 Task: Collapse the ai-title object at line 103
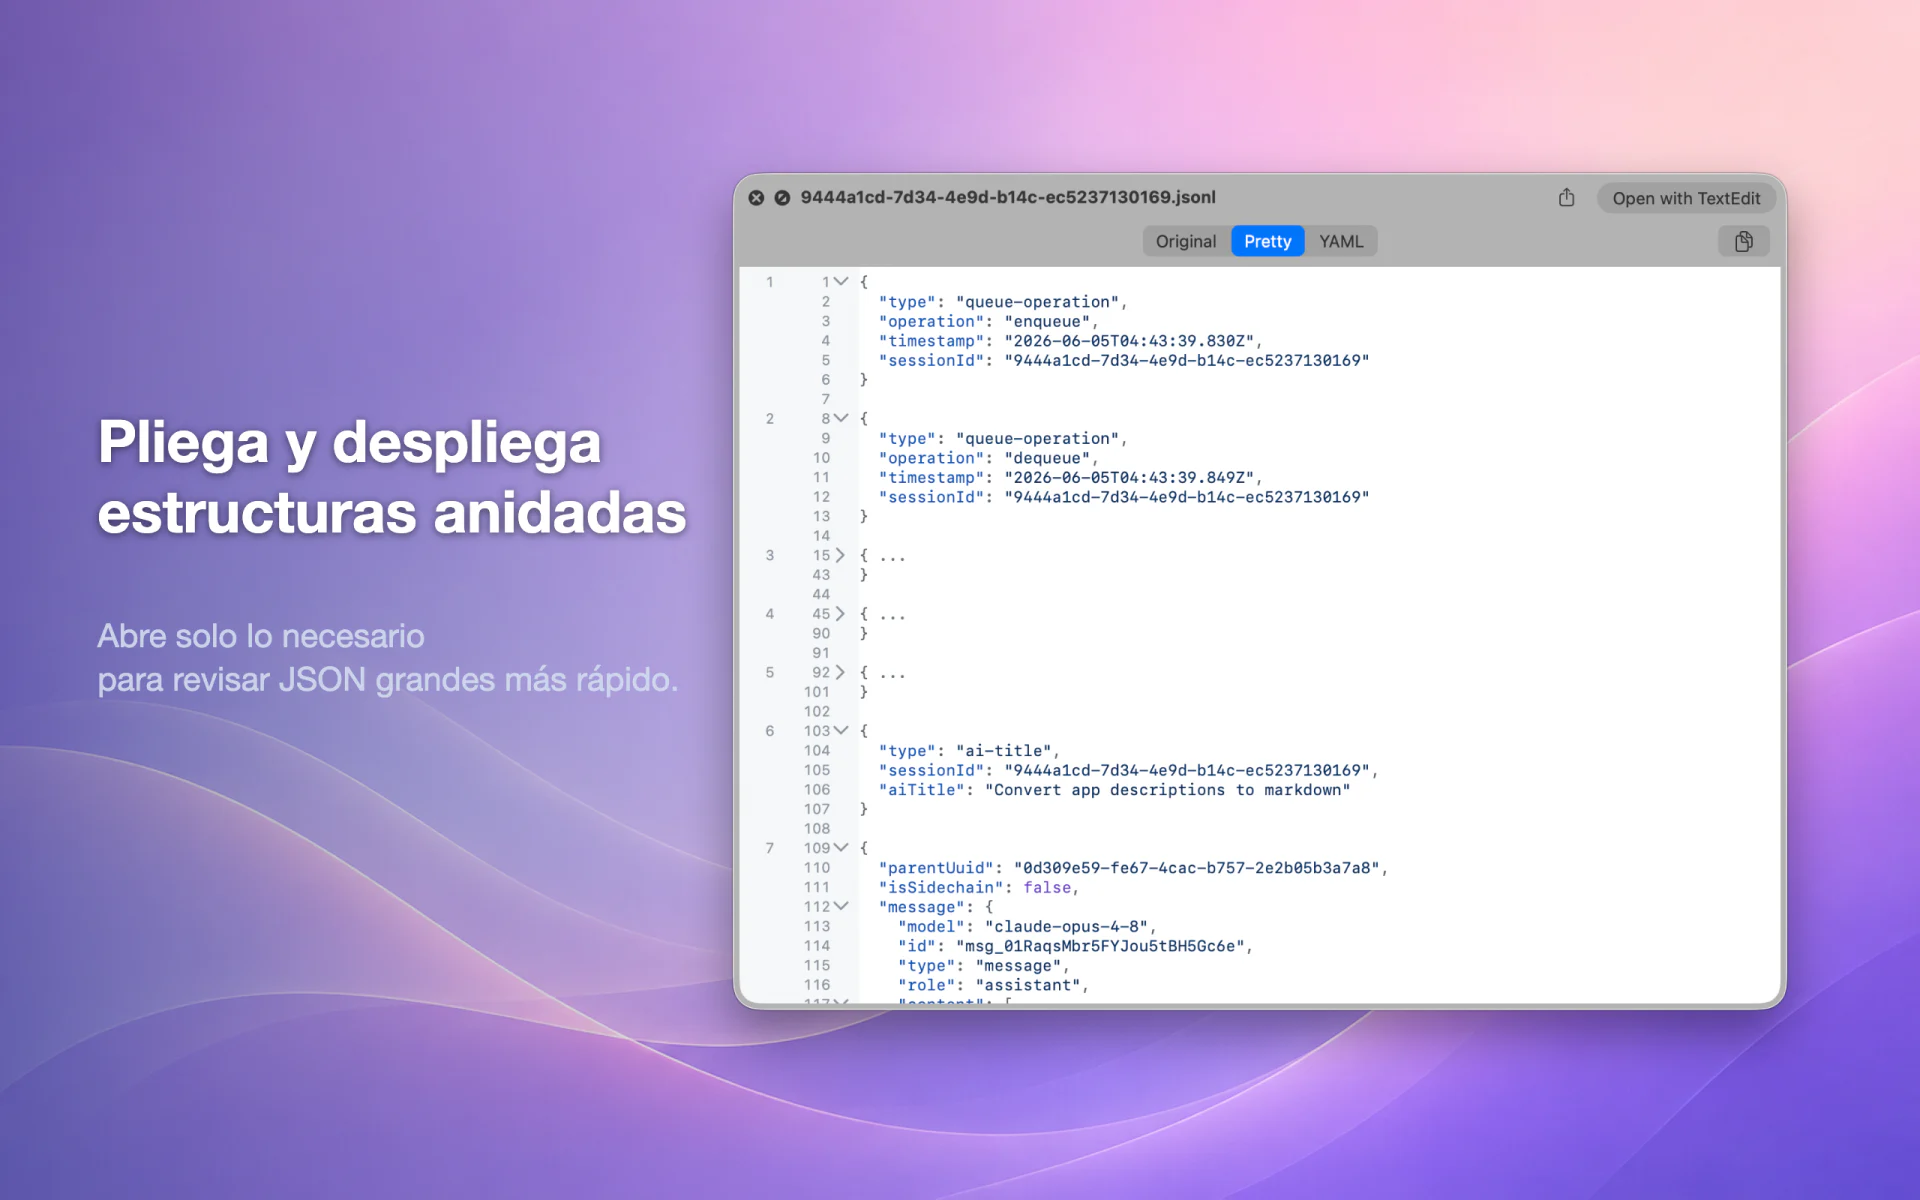tap(841, 731)
